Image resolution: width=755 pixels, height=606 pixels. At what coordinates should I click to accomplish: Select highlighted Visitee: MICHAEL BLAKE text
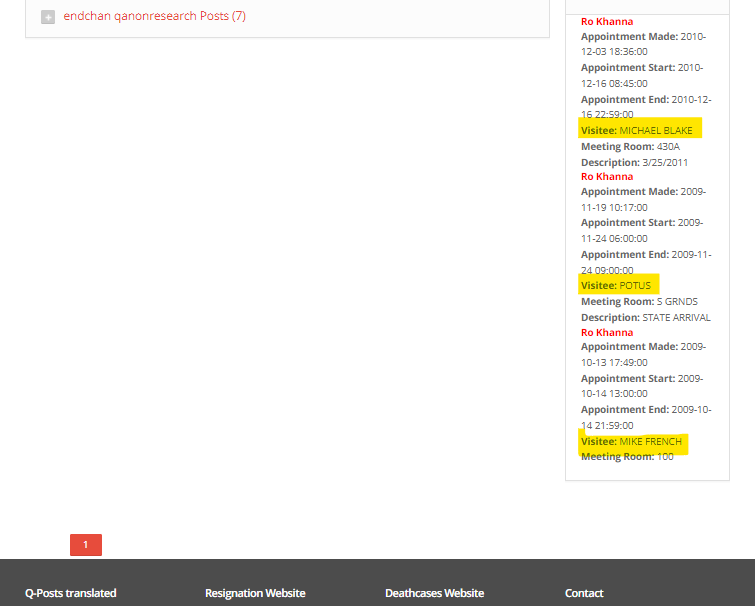637,130
